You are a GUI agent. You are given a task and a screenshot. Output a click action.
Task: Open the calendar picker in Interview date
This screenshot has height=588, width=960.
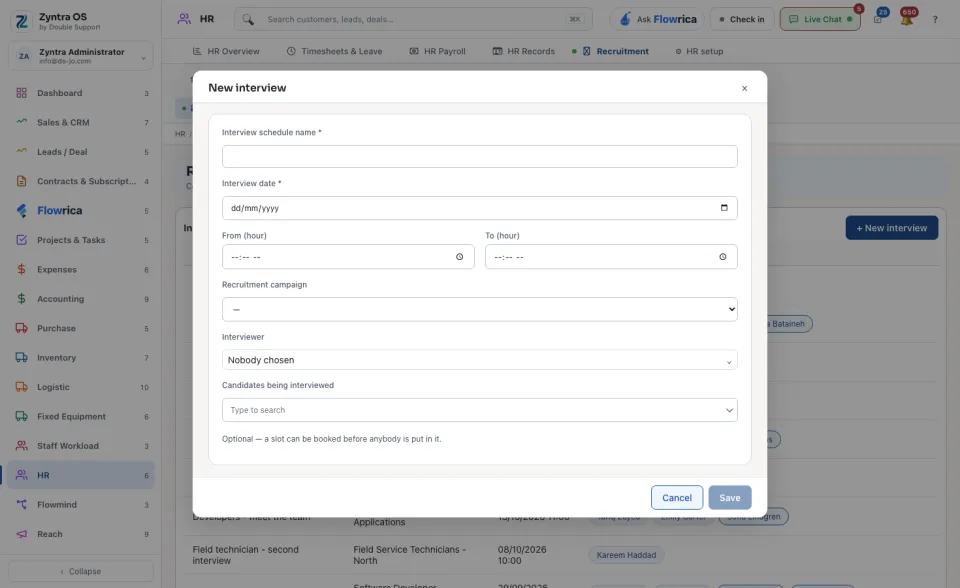pyautogui.click(x=724, y=208)
